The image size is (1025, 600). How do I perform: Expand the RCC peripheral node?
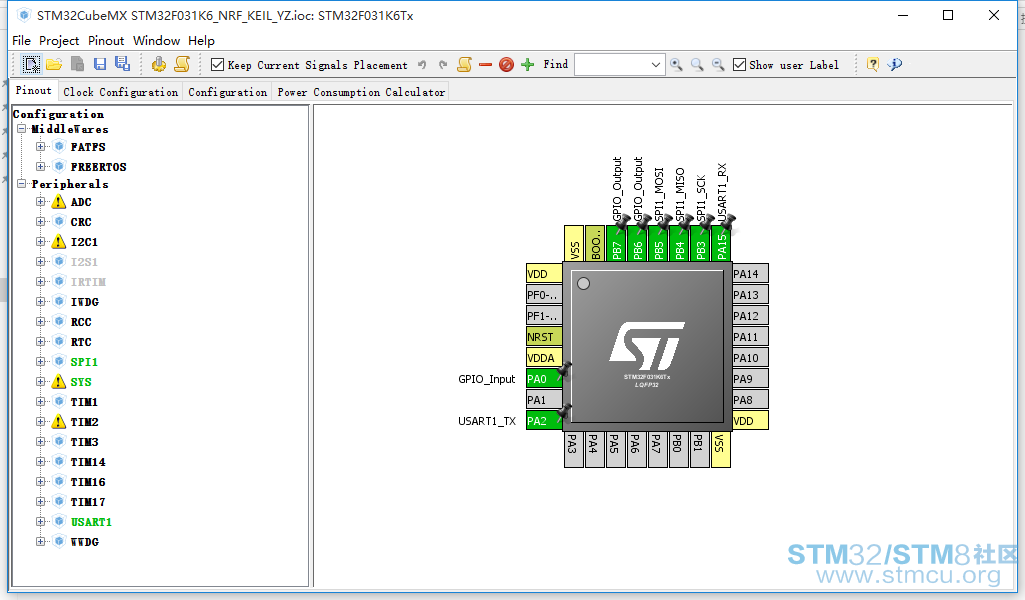(x=41, y=322)
